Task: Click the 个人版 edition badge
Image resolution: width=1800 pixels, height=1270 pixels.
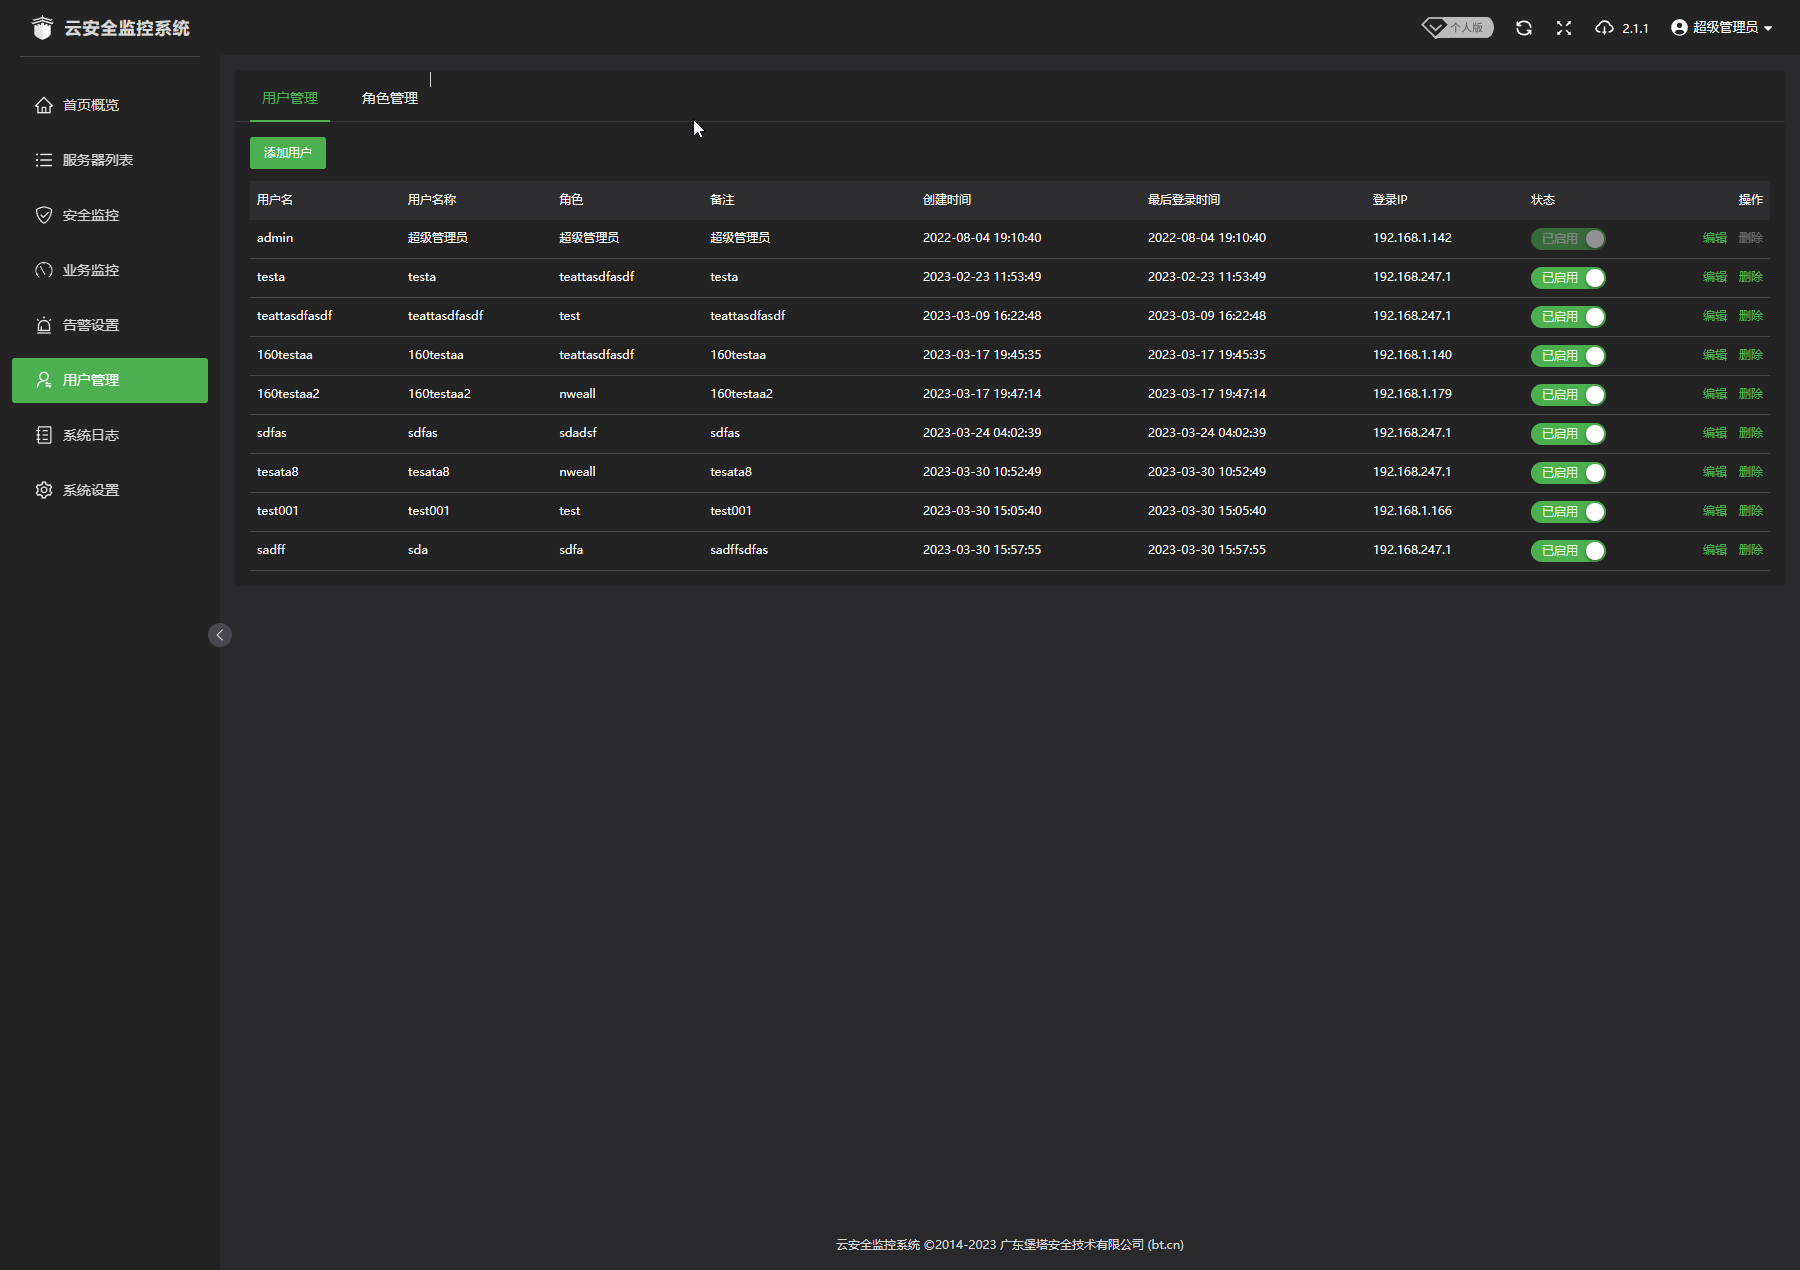Action: (1458, 28)
